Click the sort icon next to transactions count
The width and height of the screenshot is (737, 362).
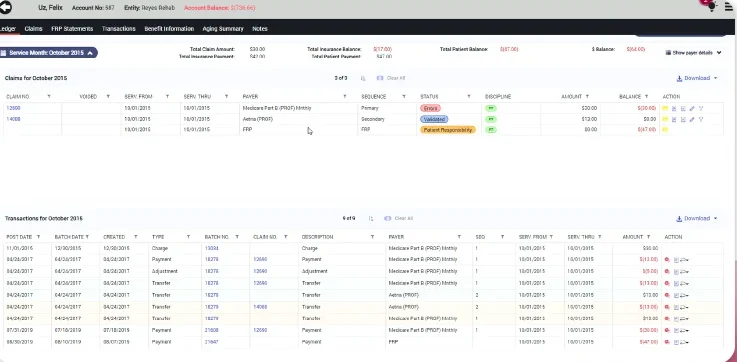[x=371, y=219]
